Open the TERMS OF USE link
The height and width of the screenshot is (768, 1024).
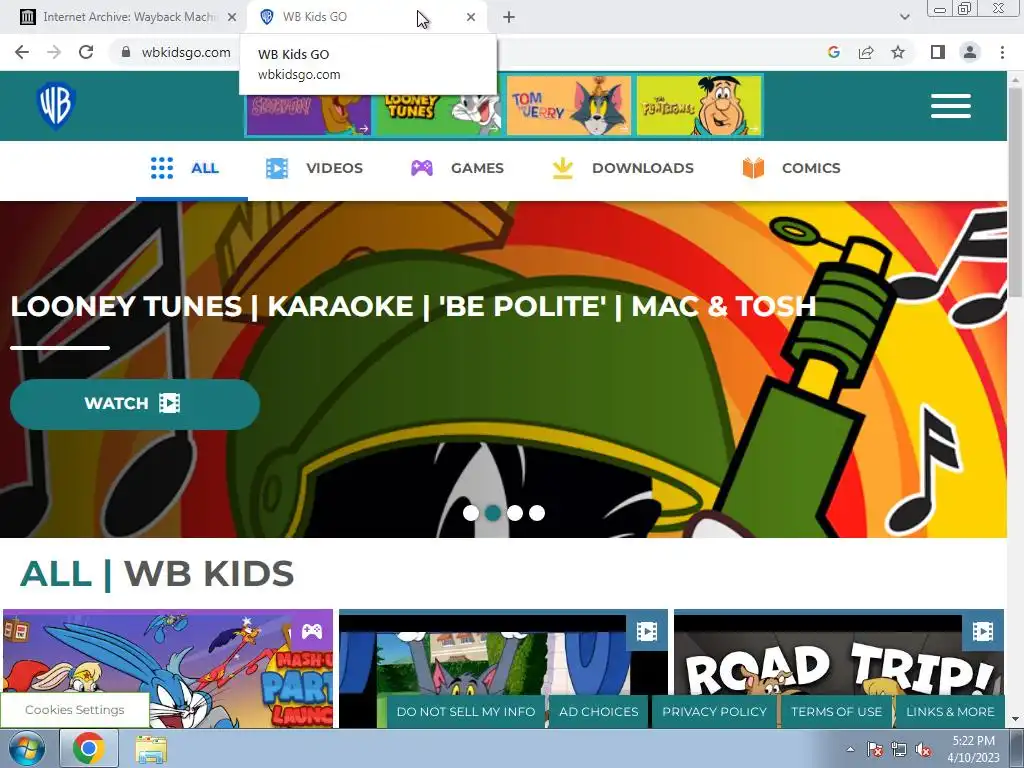[837, 712]
